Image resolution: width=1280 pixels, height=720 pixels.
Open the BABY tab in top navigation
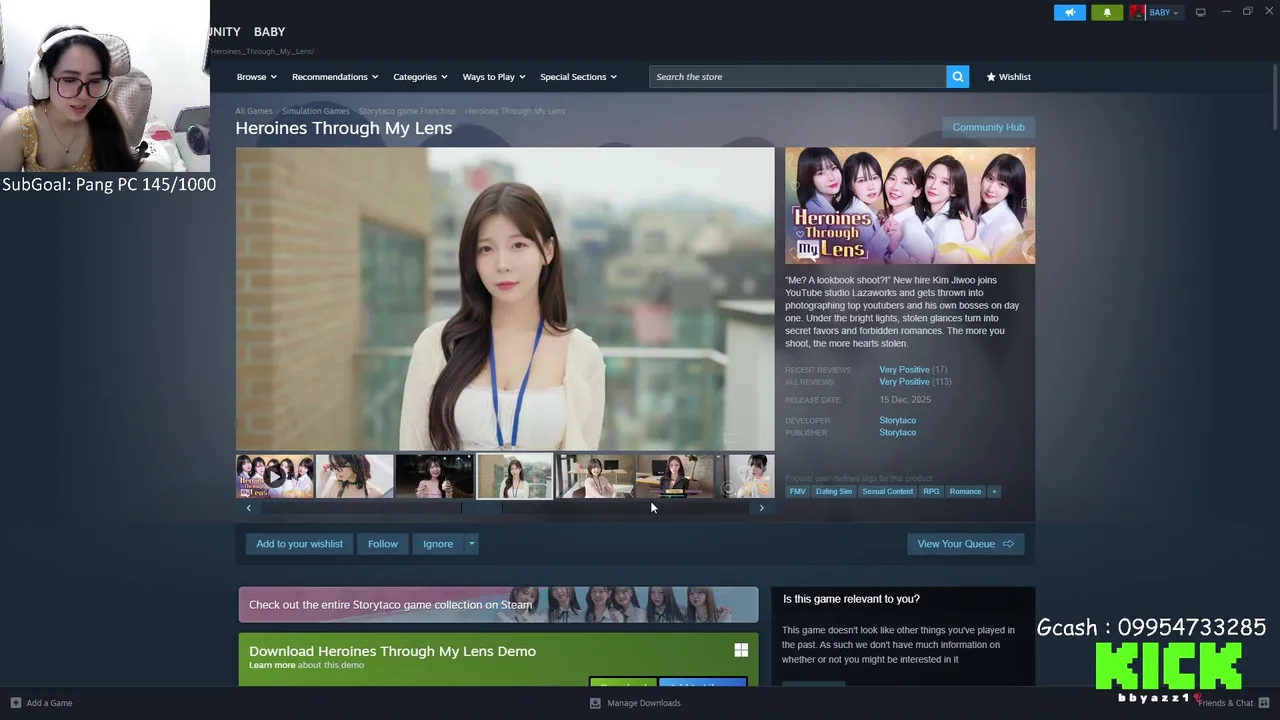[269, 32]
